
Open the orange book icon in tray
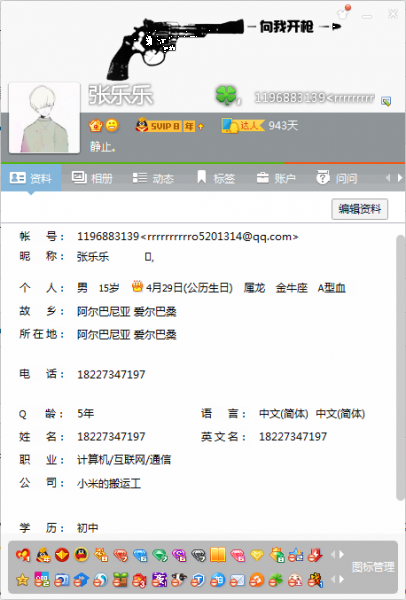[218, 555]
